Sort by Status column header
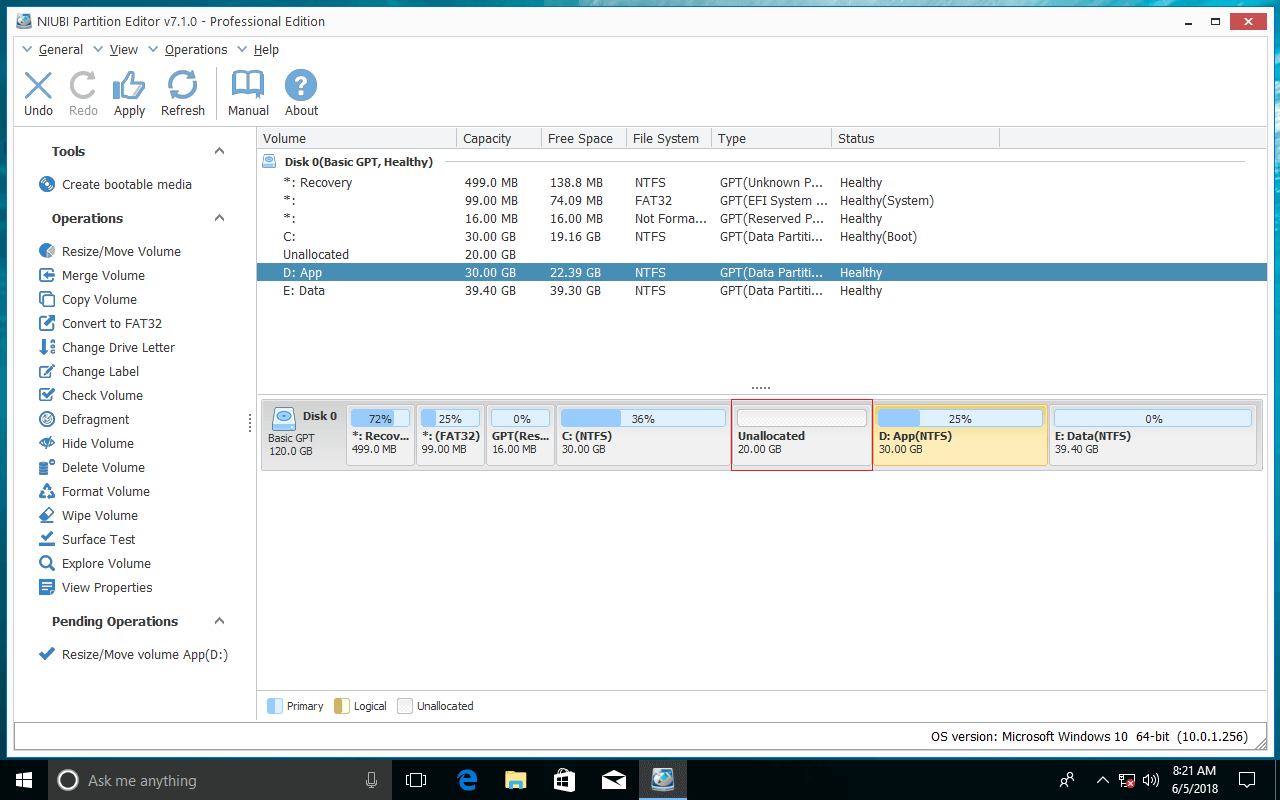 915,138
